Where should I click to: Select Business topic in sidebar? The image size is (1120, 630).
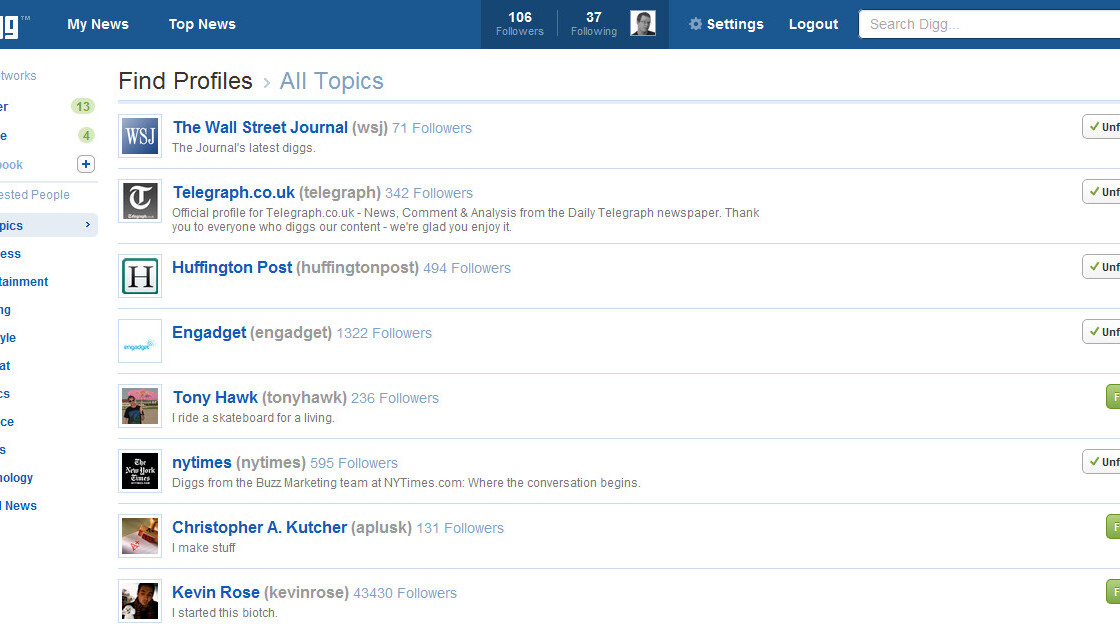11,254
